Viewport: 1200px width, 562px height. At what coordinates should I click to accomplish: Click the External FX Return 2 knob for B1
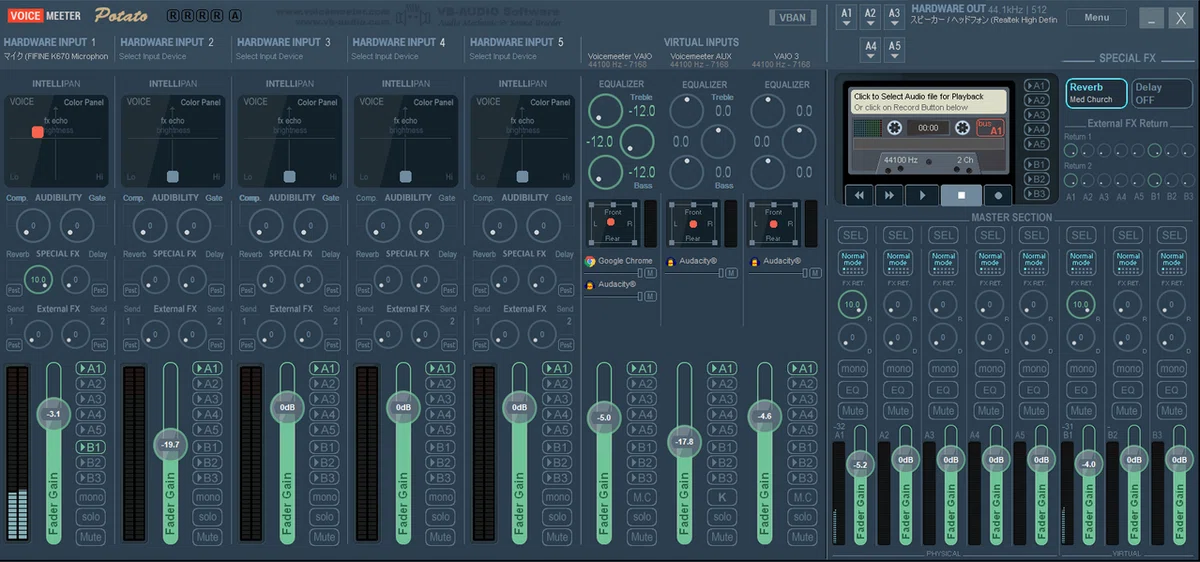point(1155,181)
